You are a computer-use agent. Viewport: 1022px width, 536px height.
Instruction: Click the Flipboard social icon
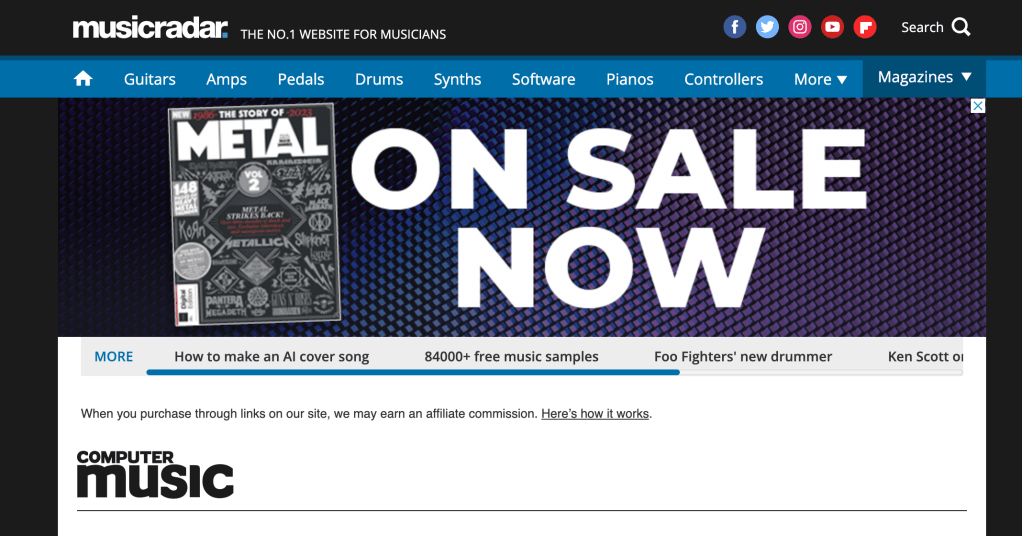point(865,27)
